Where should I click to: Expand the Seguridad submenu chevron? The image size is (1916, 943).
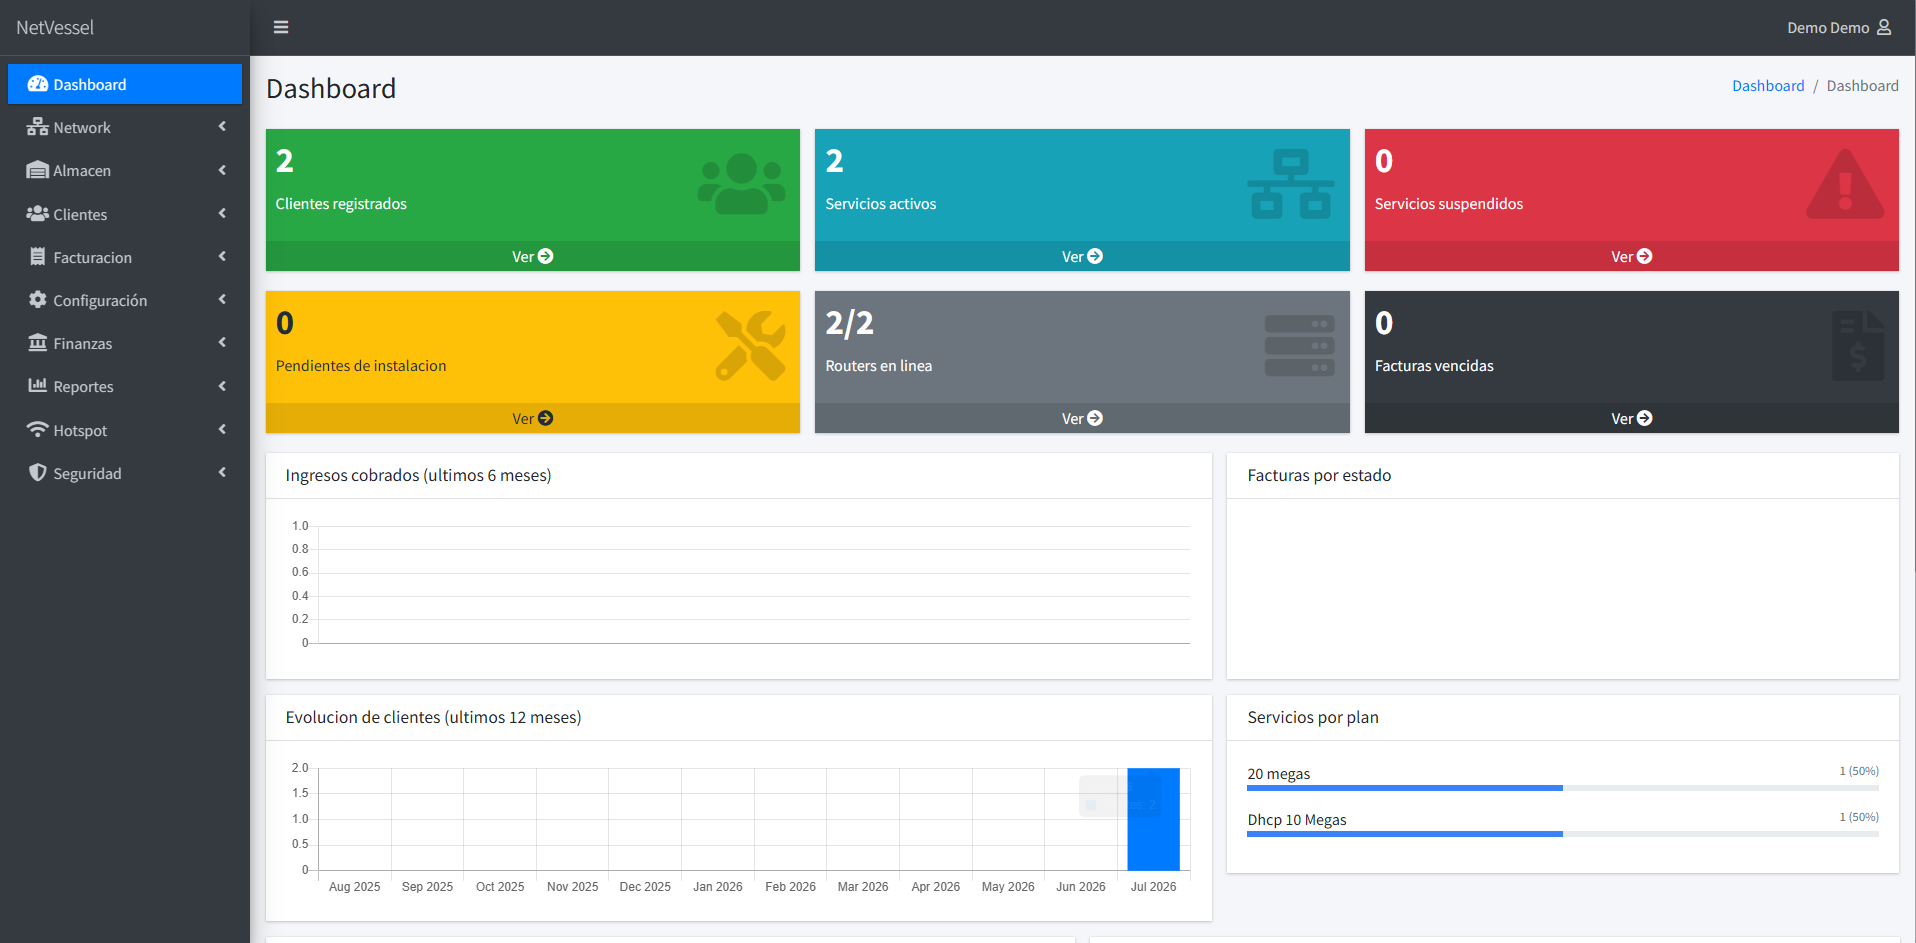(222, 472)
